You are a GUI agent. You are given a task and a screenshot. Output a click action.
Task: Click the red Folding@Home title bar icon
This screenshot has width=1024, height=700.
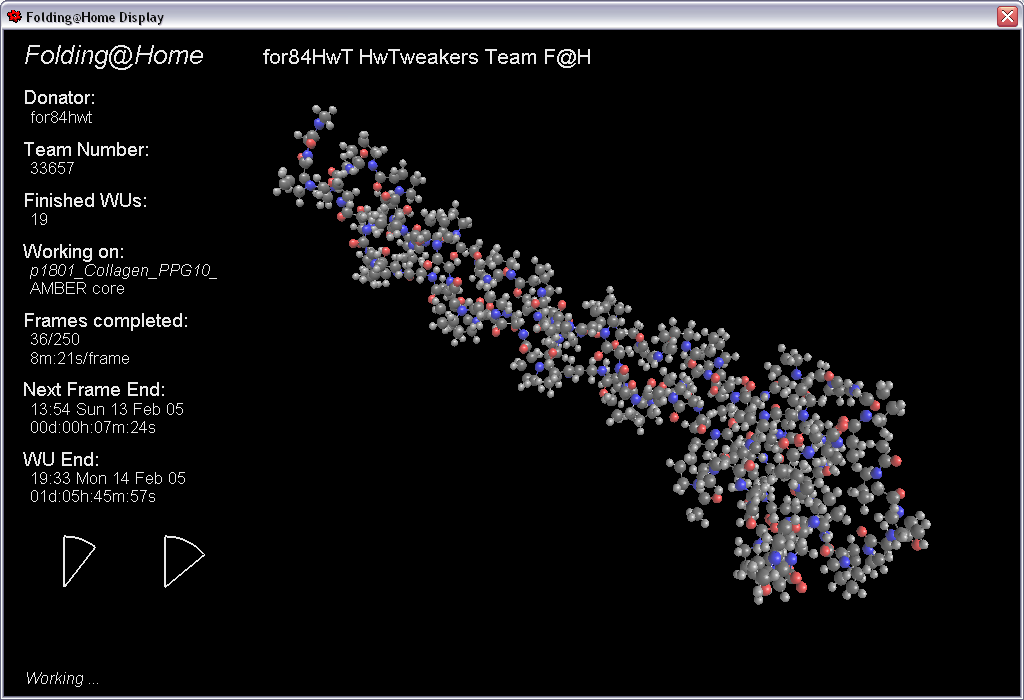click(x=14, y=17)
